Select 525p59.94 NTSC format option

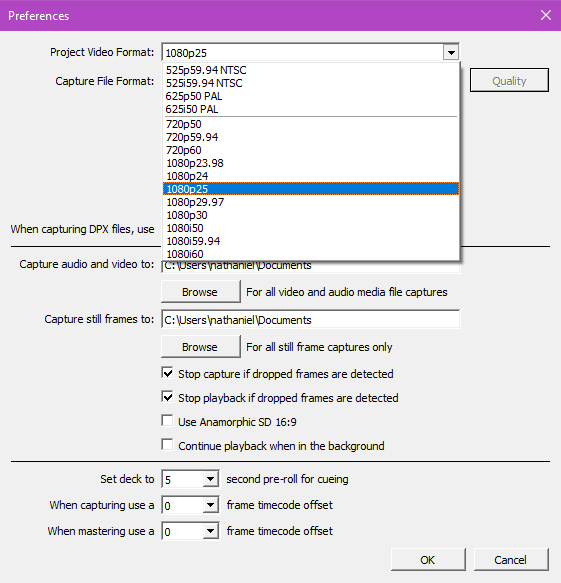[311, 70]
